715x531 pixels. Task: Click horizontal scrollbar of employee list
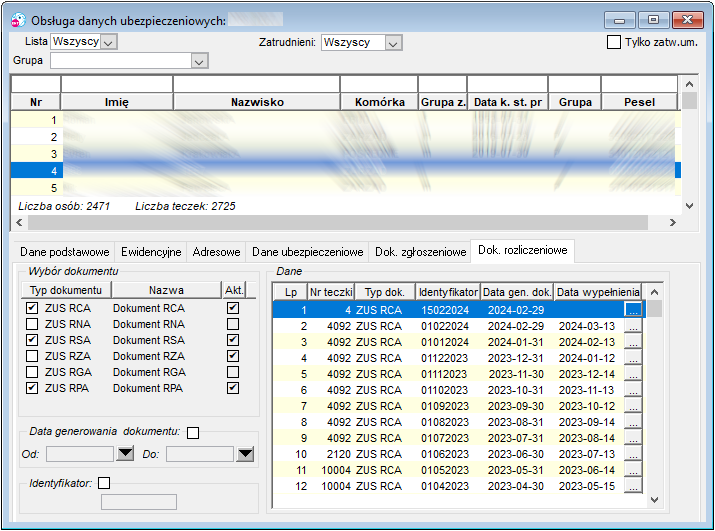338,223
